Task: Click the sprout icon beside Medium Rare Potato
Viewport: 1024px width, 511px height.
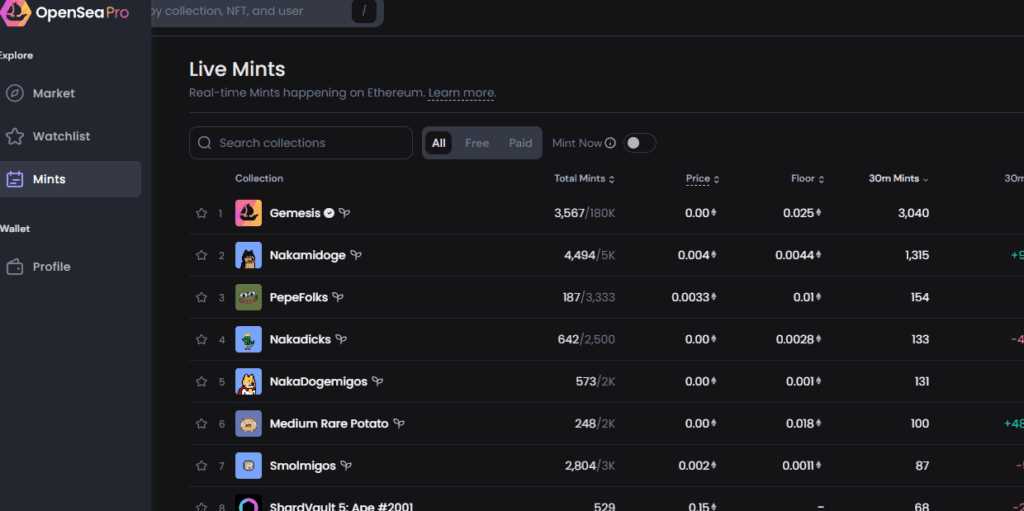Action: (399, 424)
